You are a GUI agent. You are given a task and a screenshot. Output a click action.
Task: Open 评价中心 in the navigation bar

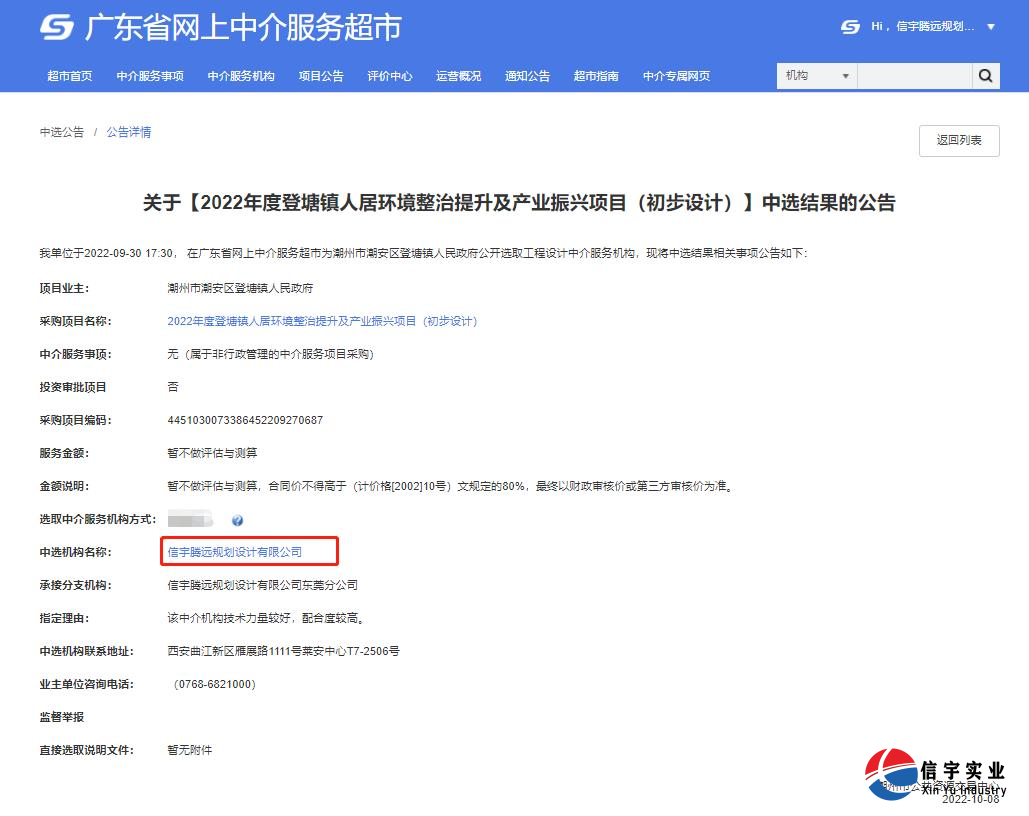tap(390, 75)
